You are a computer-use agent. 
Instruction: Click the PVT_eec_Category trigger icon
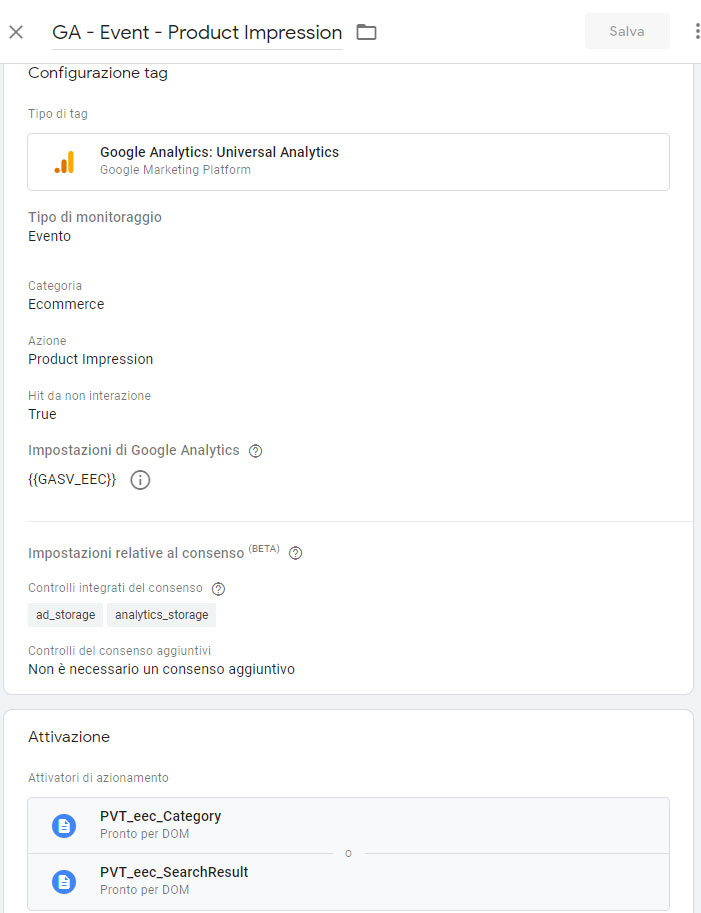[64, 826]
